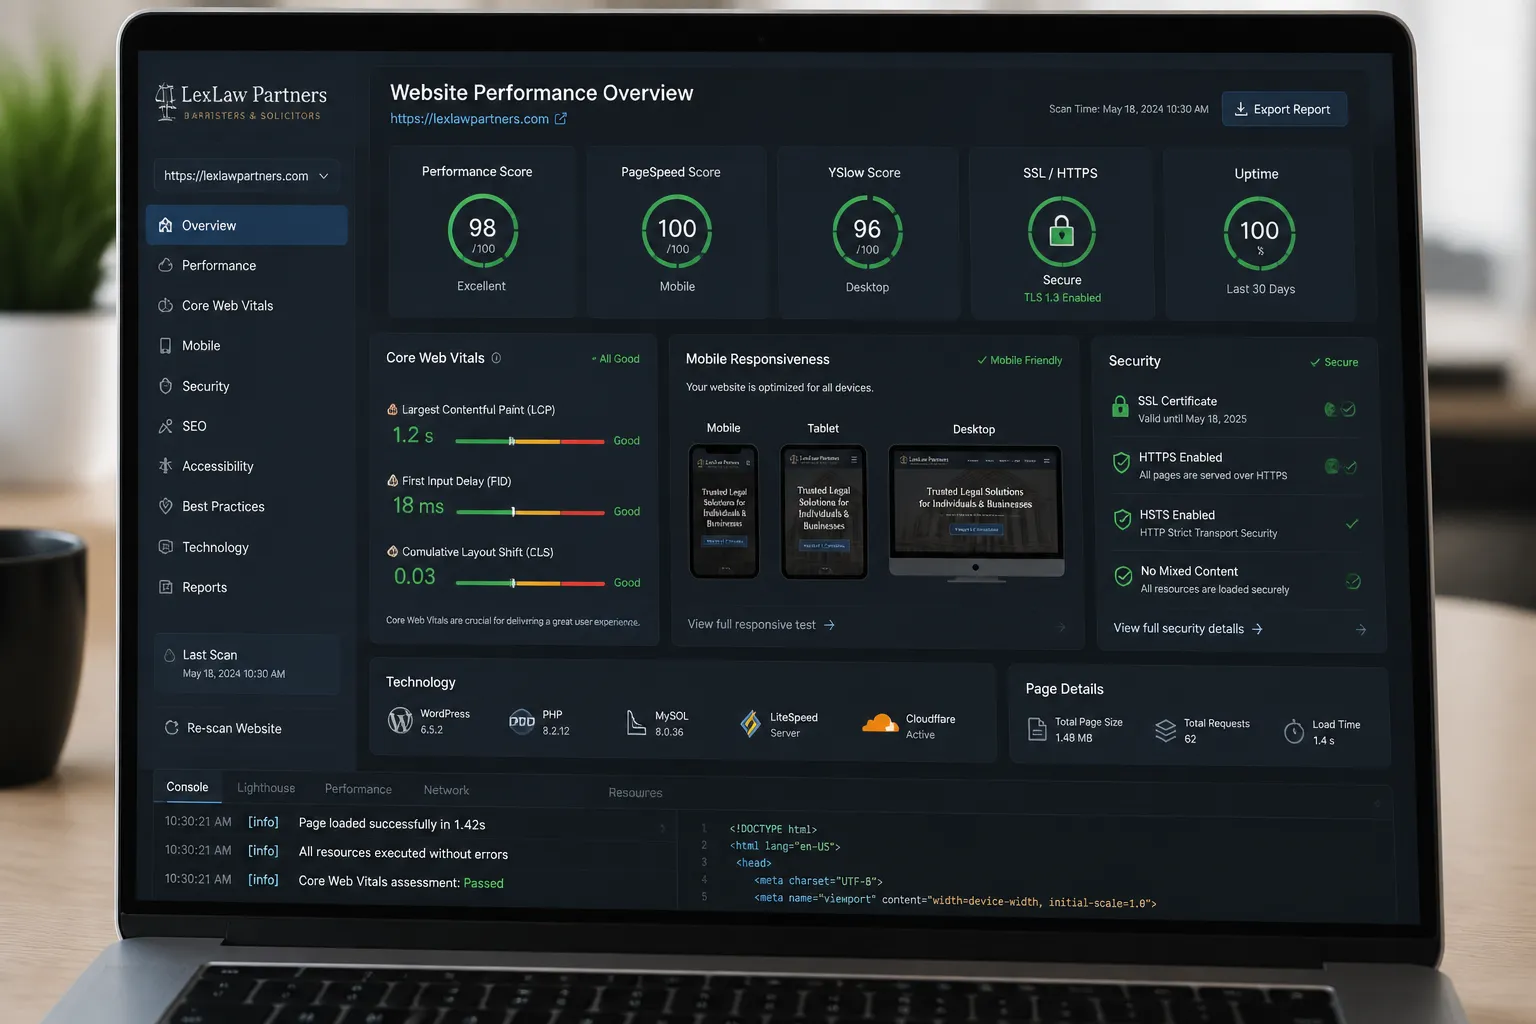Image resolution: width=1536 pixels, height=1024 pixels.
Task: Click the WordPress logo icon
Action: click(400, 720)
